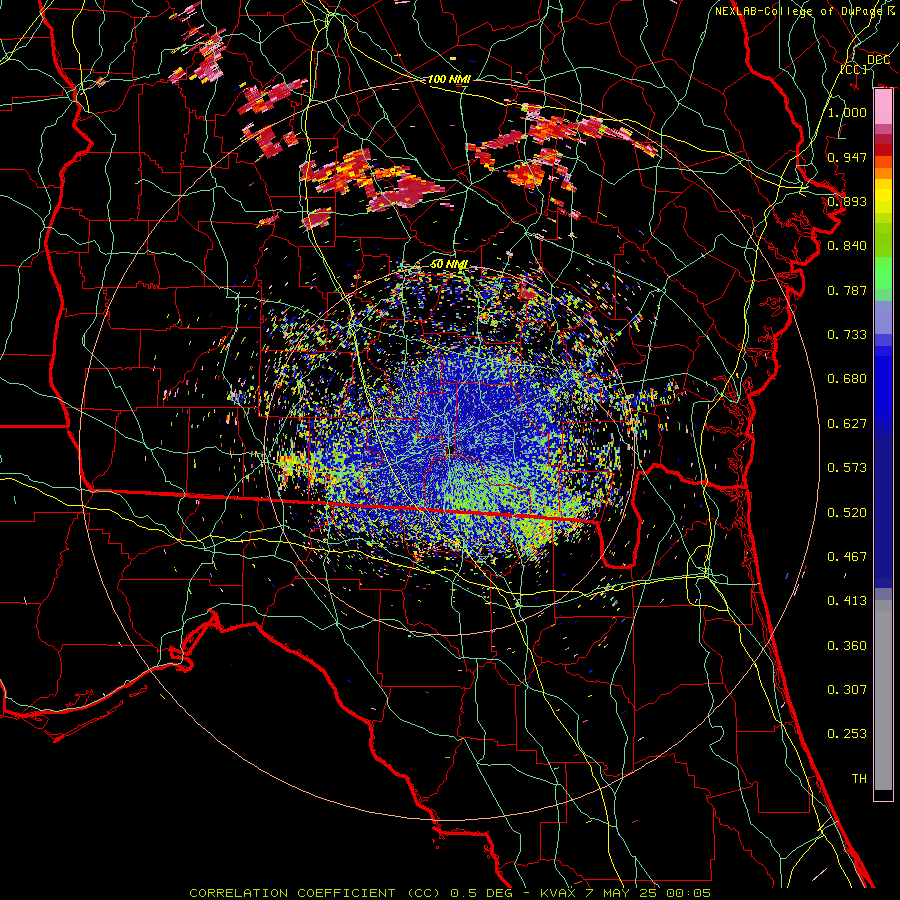Click the 0.733 scale value

pyautogui.click(x=847, y=335)
